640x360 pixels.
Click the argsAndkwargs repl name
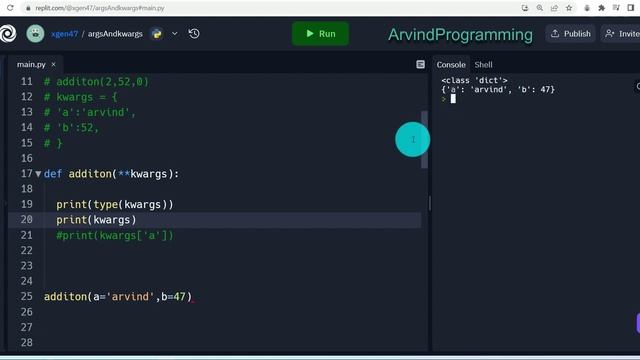(x=115, y=34)
